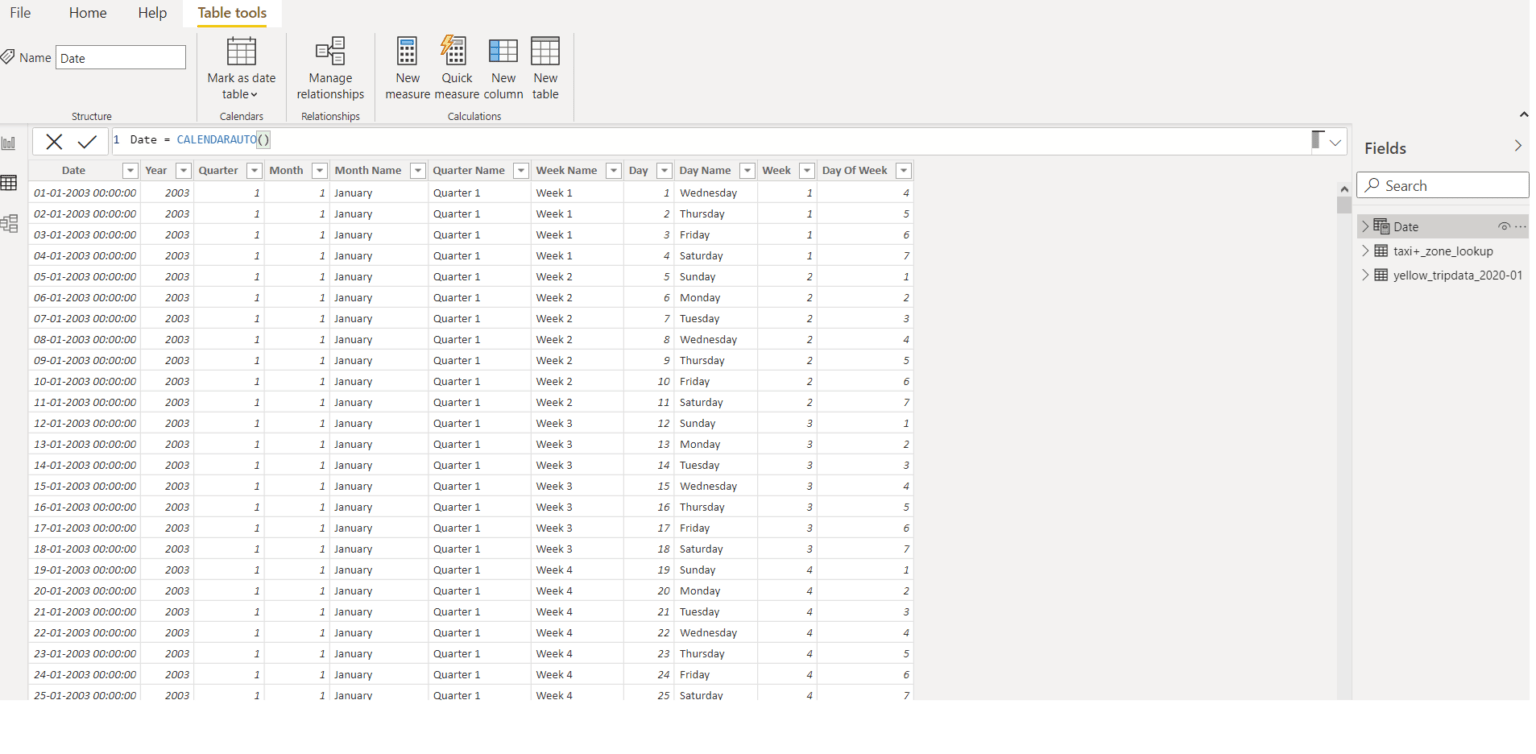Expand the yellow_tripdata_2020-01 table

point(1365,275)
